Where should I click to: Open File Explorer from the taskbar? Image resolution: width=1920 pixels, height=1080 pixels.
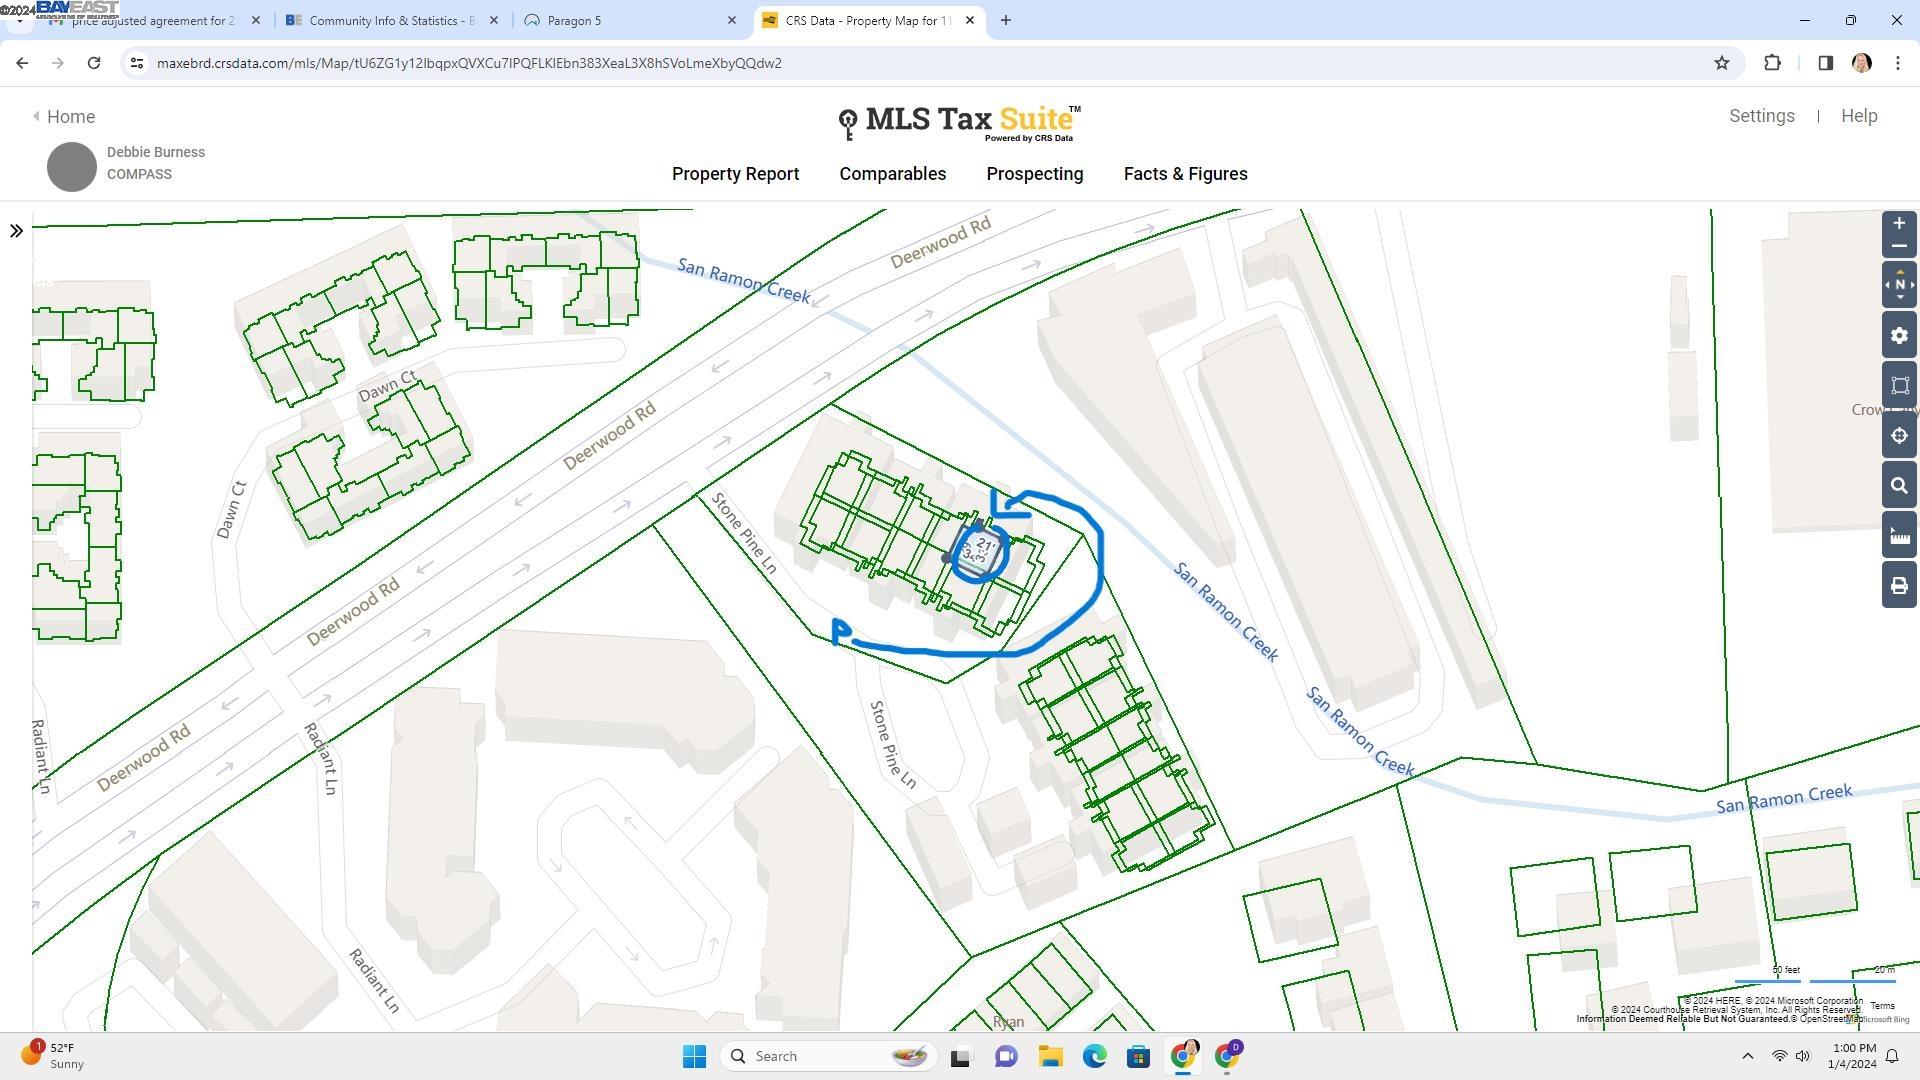point(1050,1056)
